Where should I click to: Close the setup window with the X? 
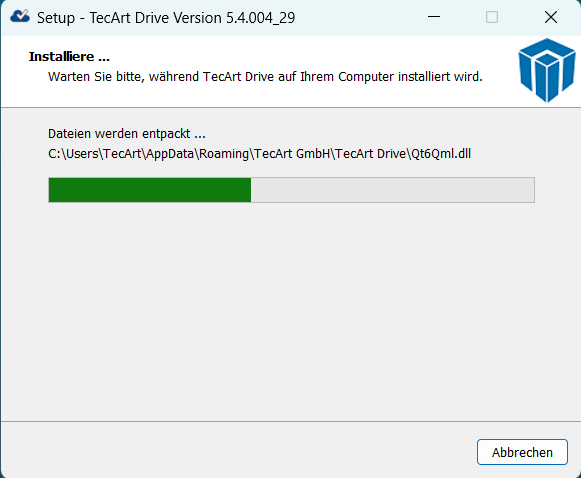coord(551,17)
